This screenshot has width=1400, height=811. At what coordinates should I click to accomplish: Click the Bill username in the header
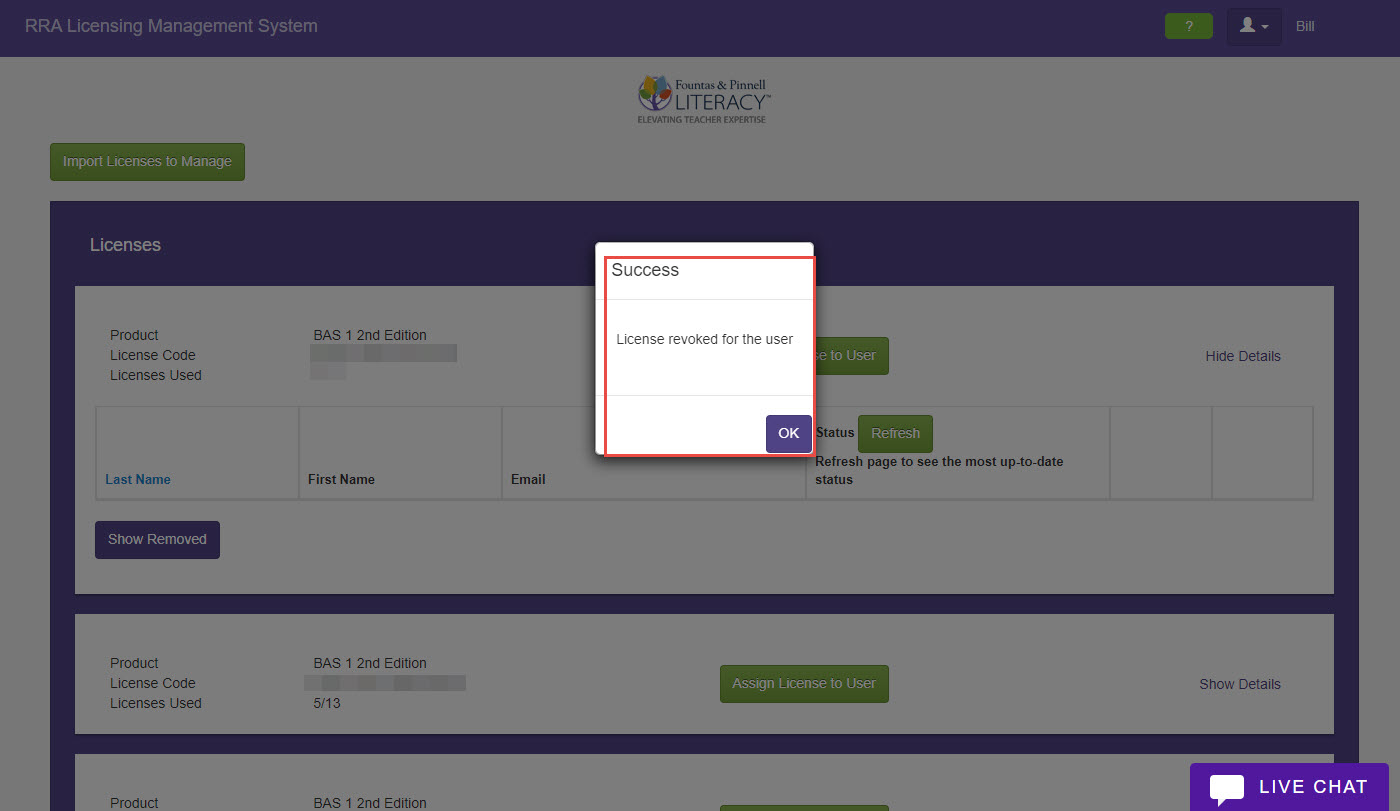1304,26
